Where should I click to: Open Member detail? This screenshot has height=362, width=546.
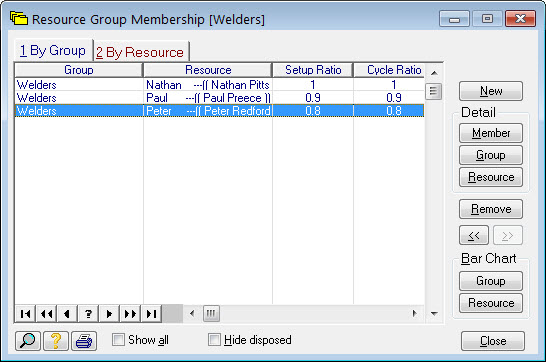(x=491, y=133)
